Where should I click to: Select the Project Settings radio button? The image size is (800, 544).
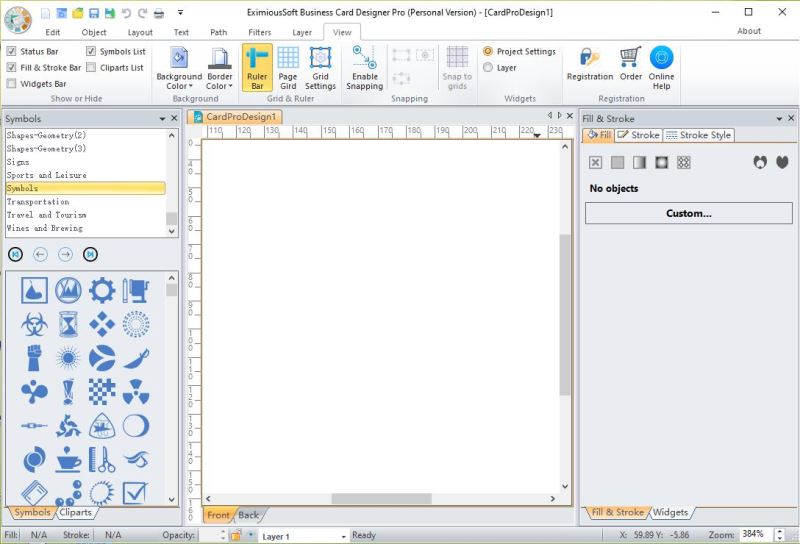tap(488, 52)
